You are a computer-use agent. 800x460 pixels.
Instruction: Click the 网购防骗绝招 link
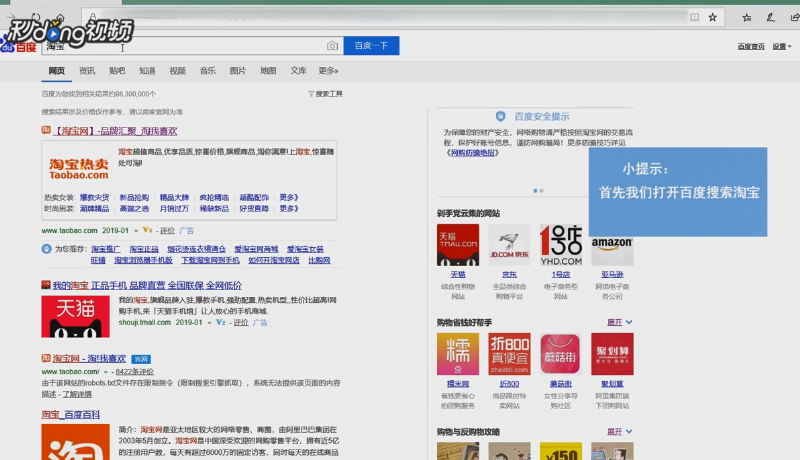tap(472, 152)
